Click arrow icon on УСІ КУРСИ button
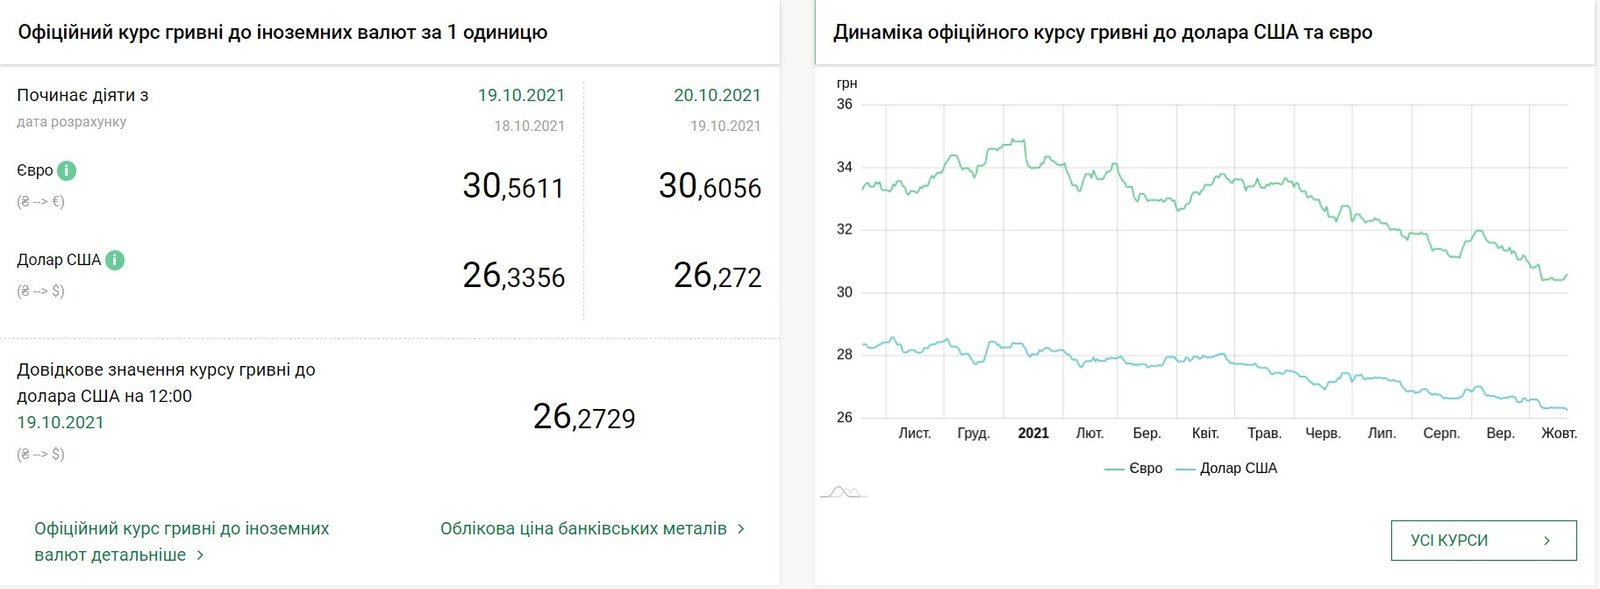 point(1547,540)
